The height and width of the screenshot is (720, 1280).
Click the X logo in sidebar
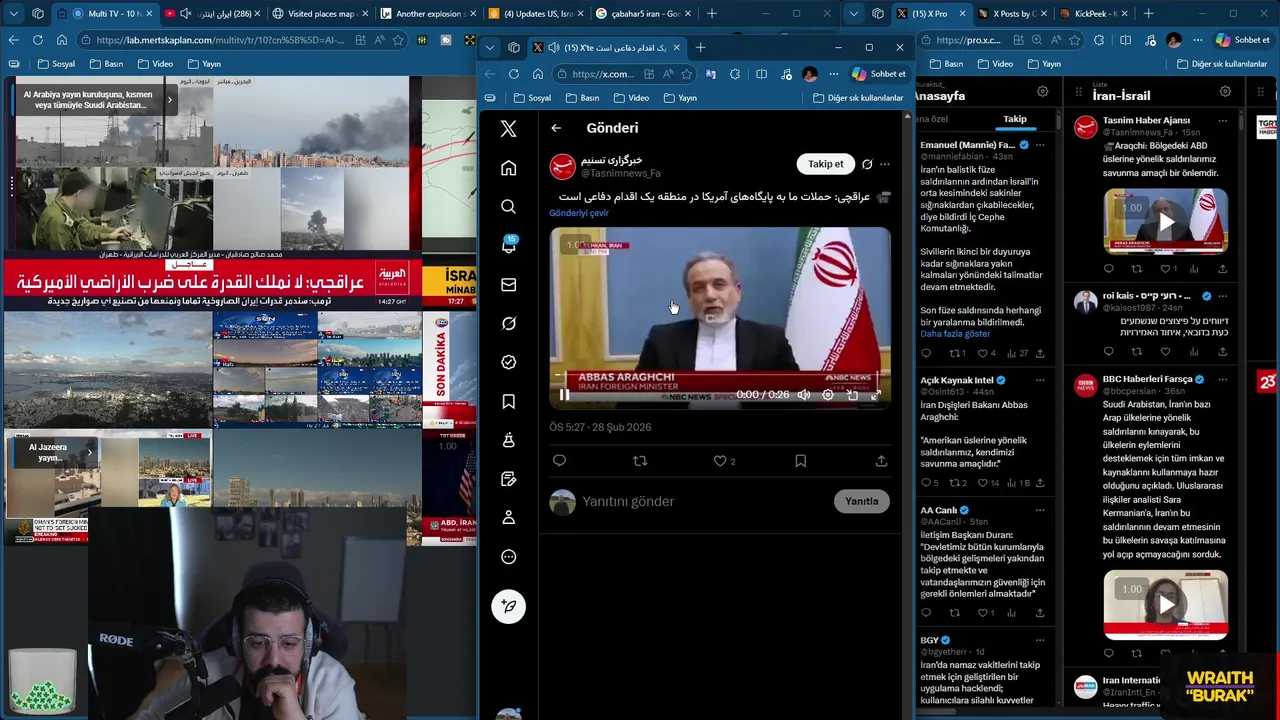click(508, 129)
